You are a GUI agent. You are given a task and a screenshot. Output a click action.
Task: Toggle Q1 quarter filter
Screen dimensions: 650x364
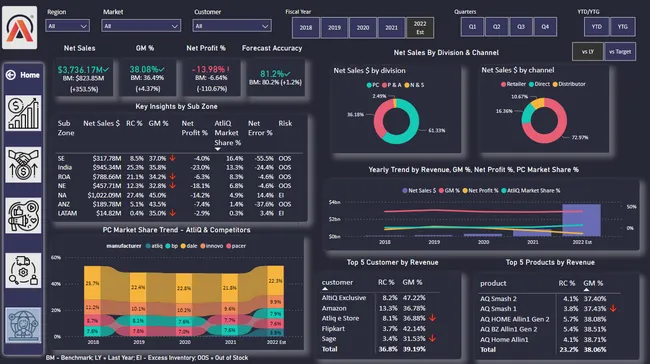coord(472,27)
